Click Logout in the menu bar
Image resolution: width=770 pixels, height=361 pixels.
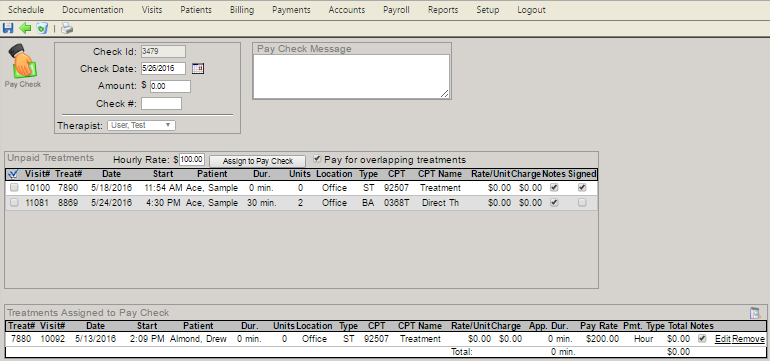531,10
